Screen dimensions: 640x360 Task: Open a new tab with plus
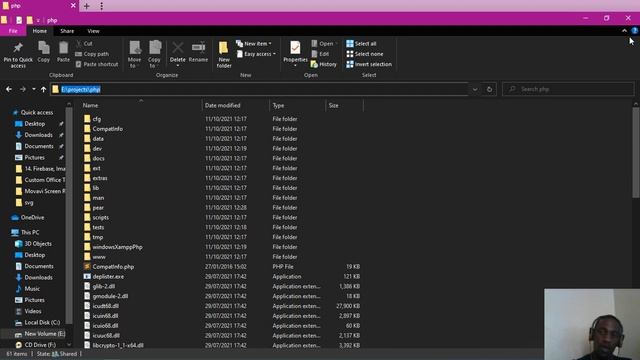tap(87, 6)
